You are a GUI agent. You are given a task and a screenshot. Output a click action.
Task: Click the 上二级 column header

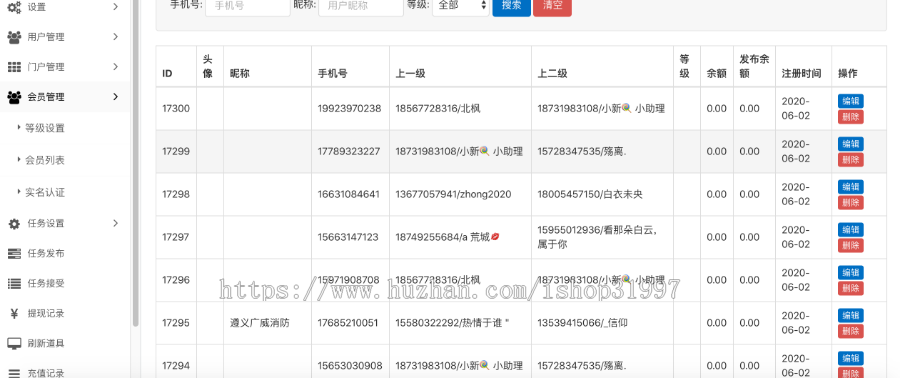tap(552, 73)
